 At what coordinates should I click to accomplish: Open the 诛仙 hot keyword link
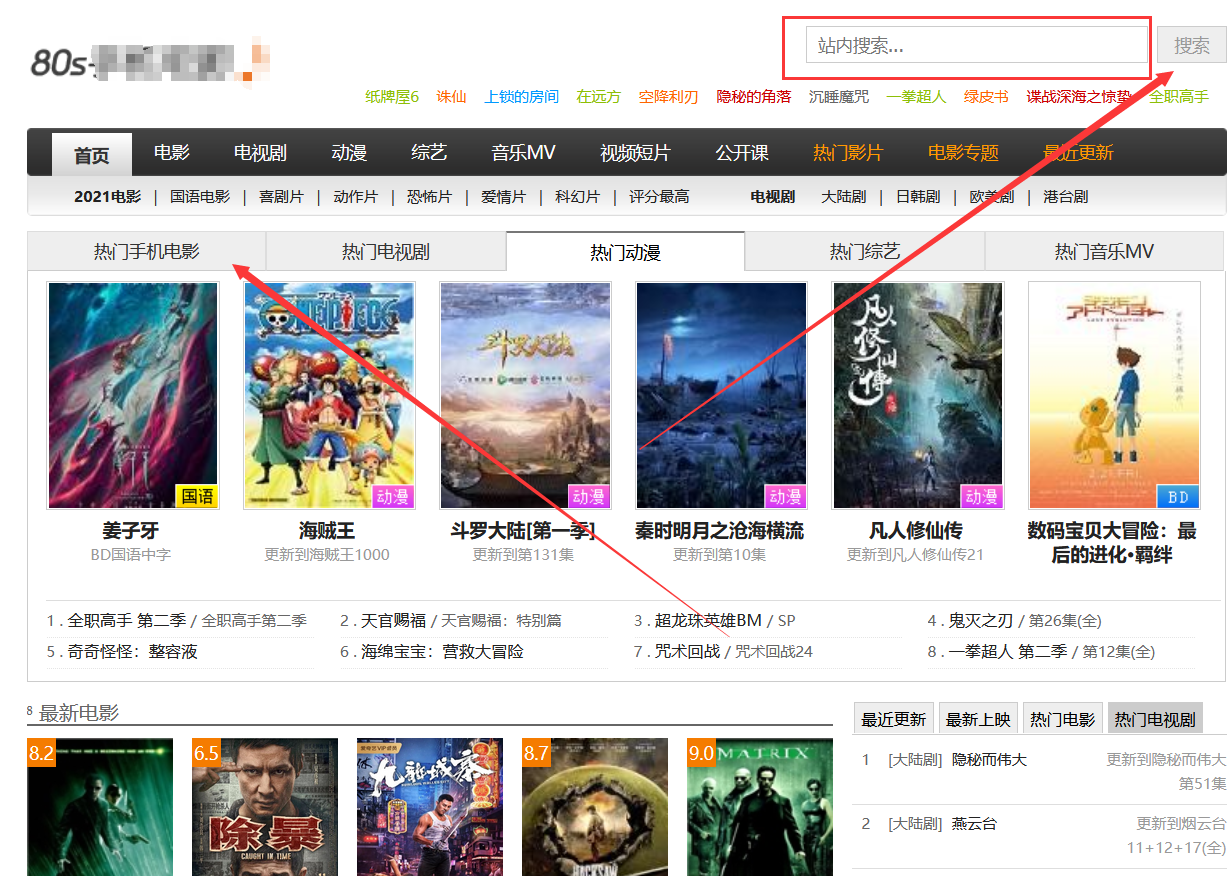451,97
